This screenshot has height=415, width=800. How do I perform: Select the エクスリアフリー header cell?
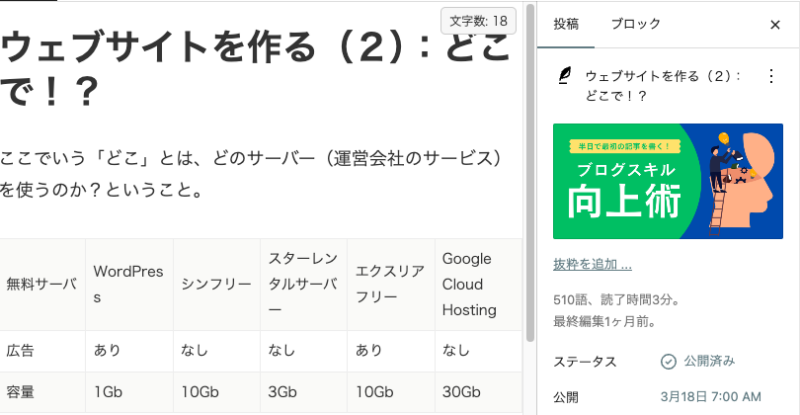[x=391, y=284]
